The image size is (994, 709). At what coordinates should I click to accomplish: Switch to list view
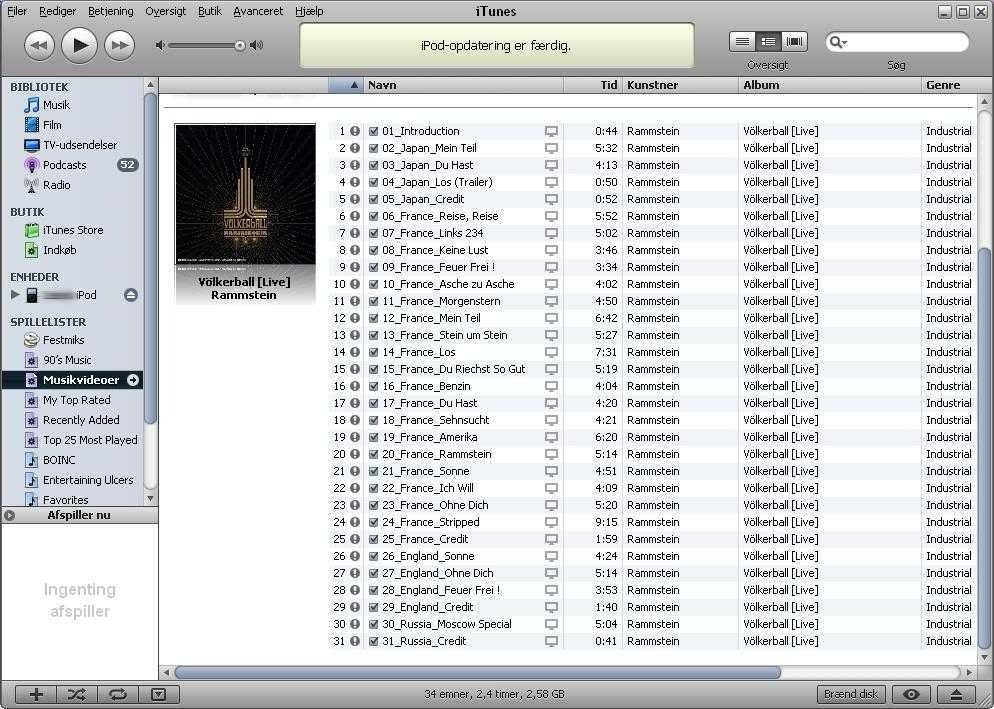tap(742, 42)
